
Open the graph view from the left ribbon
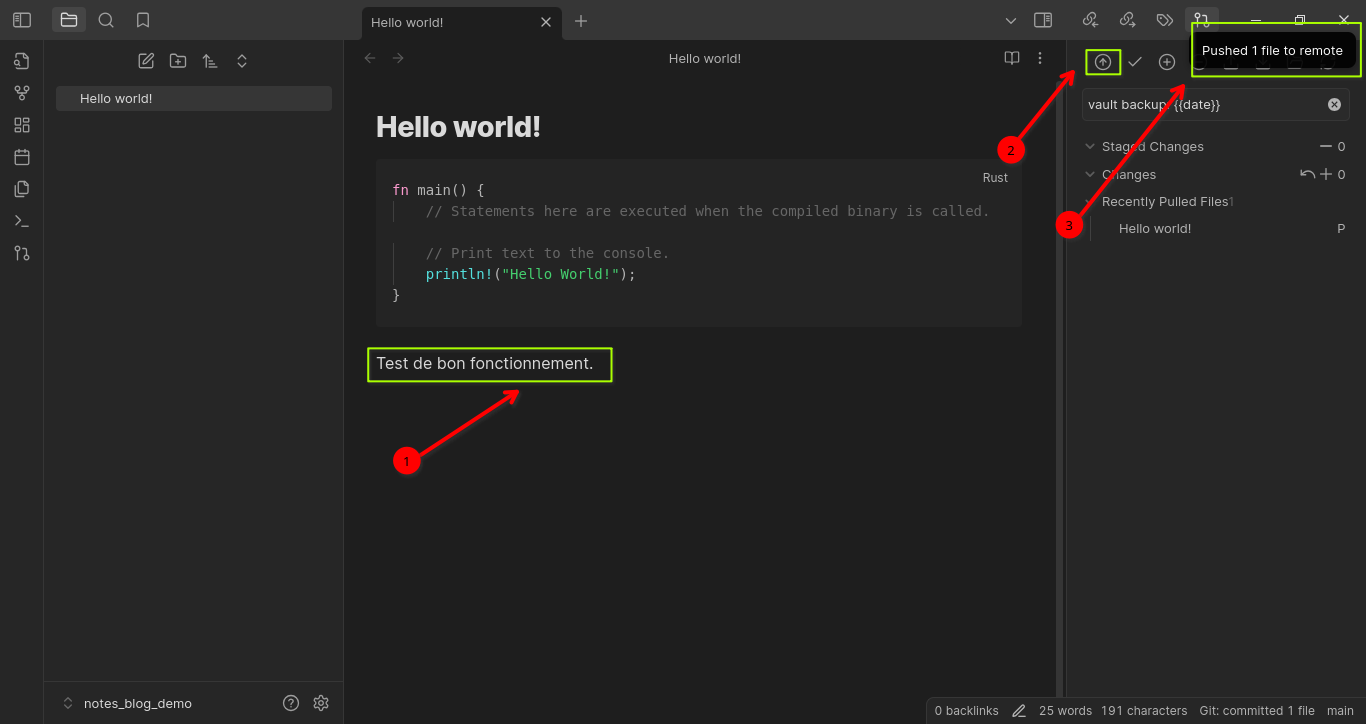pos(22,93)
